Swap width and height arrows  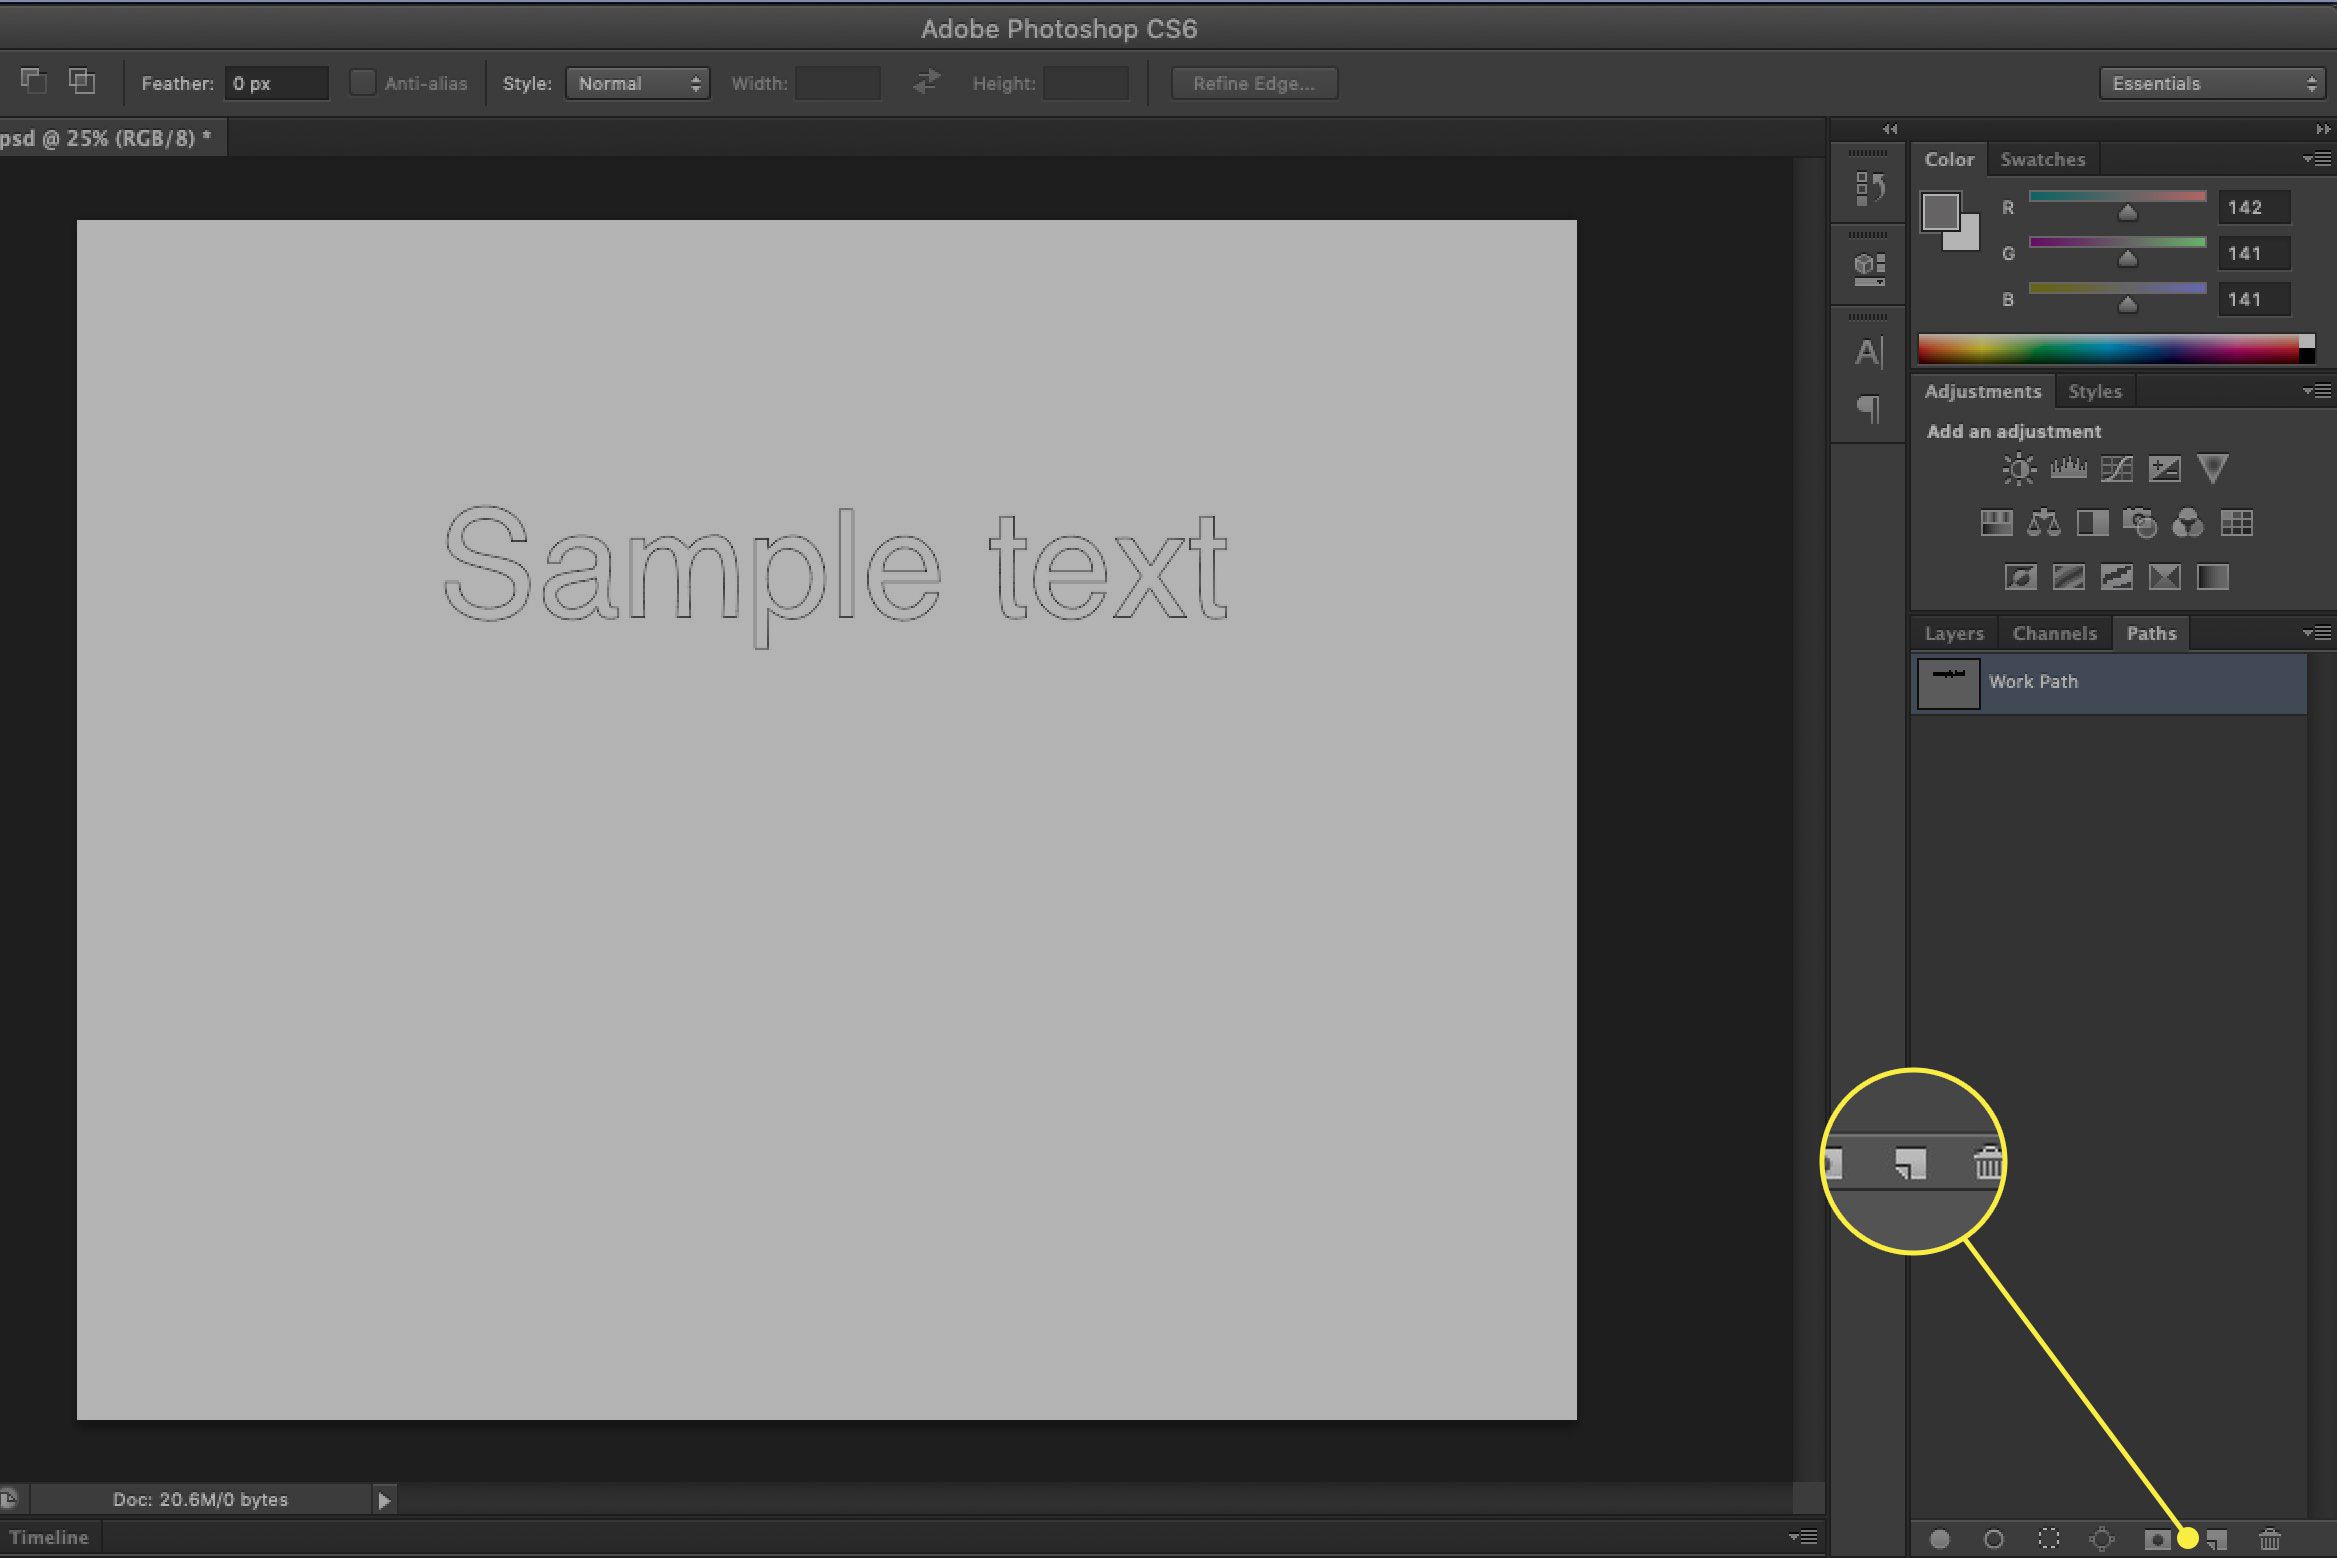coord(927,82)
